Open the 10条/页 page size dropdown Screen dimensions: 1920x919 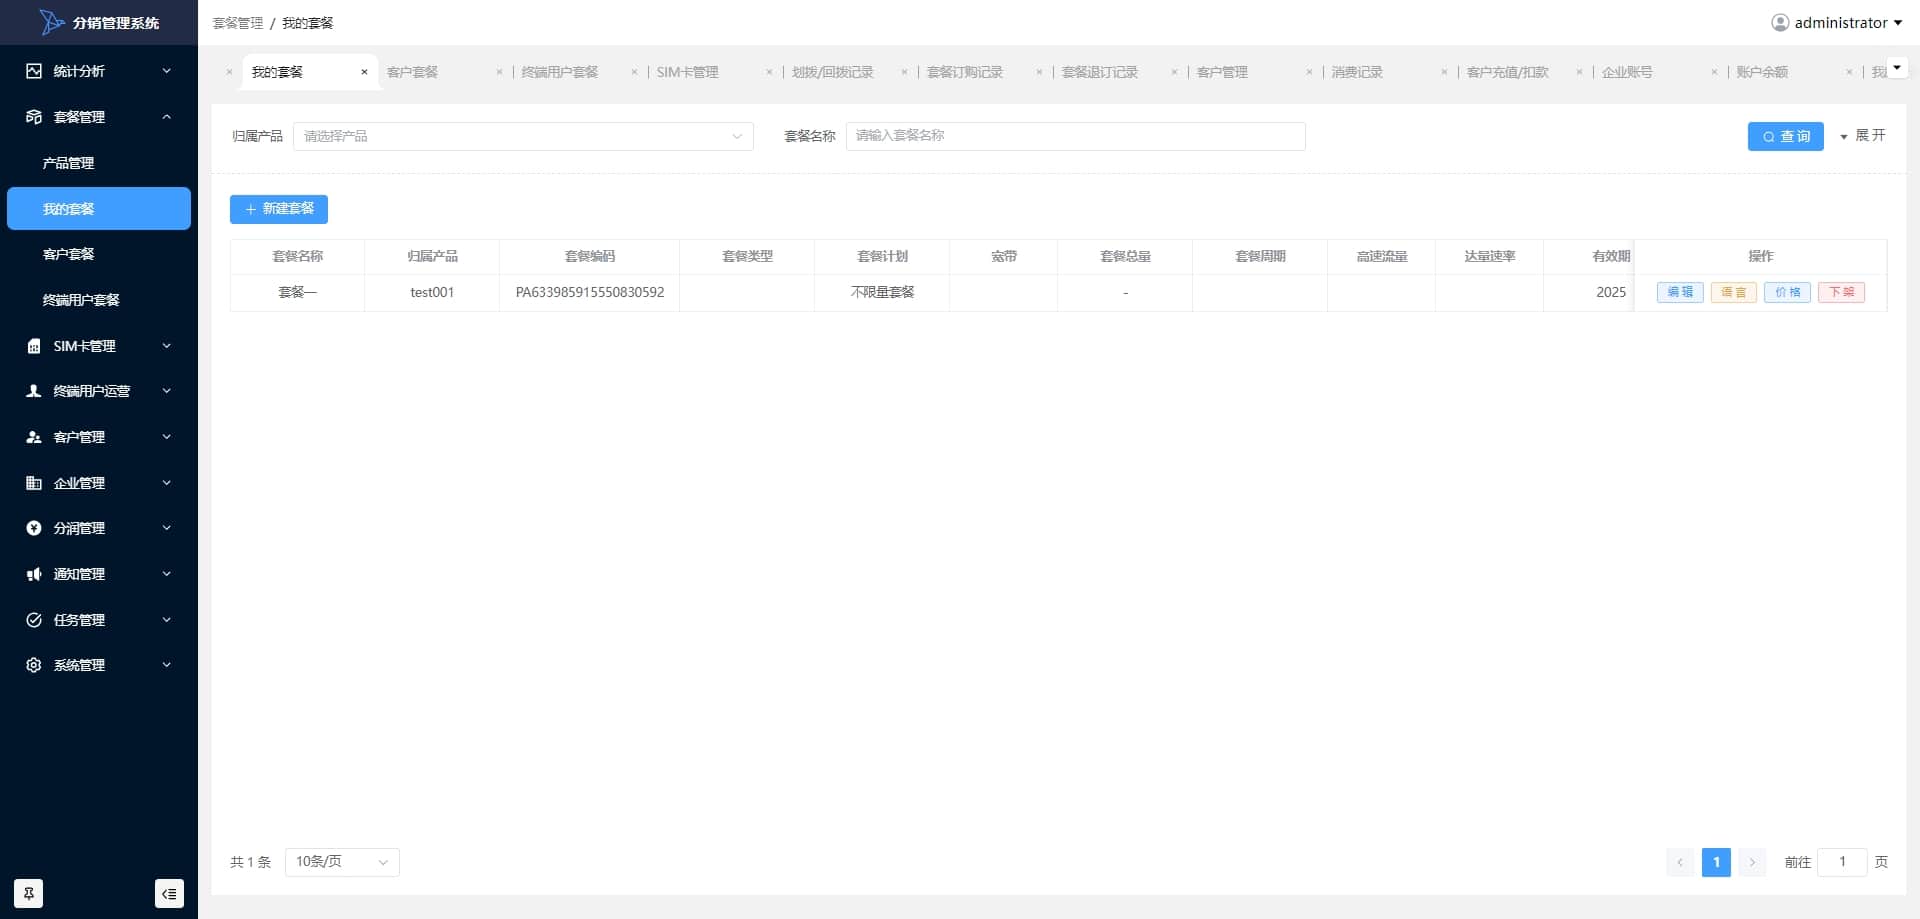tap(342, 862)
